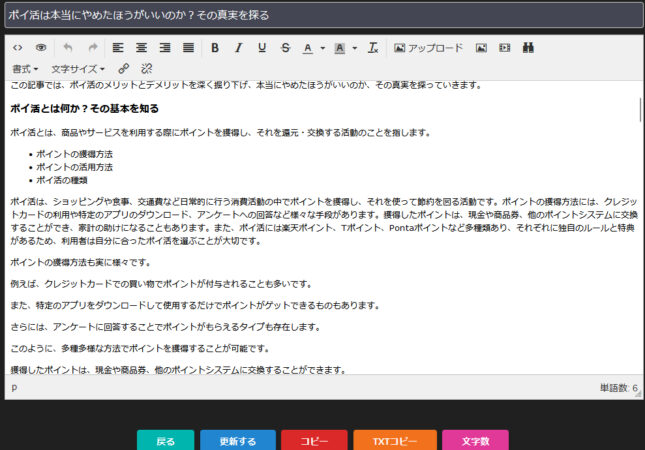This screenshot has height=450, width=645.
Task: Center align the text
Action: pyautogui.click(x=142, y=48)
